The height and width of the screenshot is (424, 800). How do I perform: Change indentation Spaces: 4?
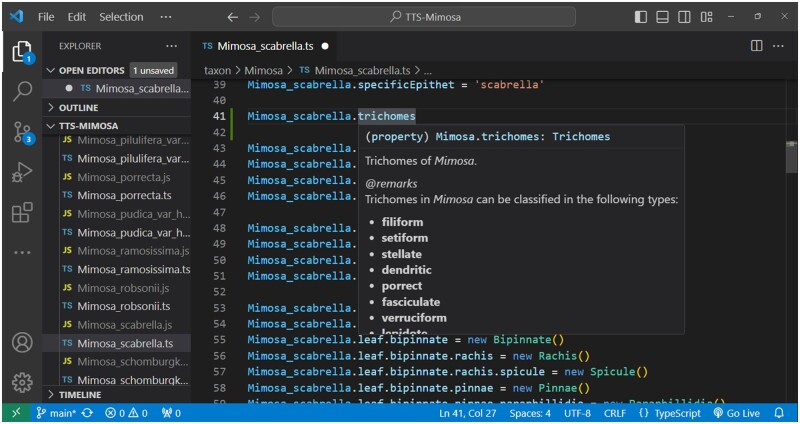pyautogui.click(x=530, y=413)
